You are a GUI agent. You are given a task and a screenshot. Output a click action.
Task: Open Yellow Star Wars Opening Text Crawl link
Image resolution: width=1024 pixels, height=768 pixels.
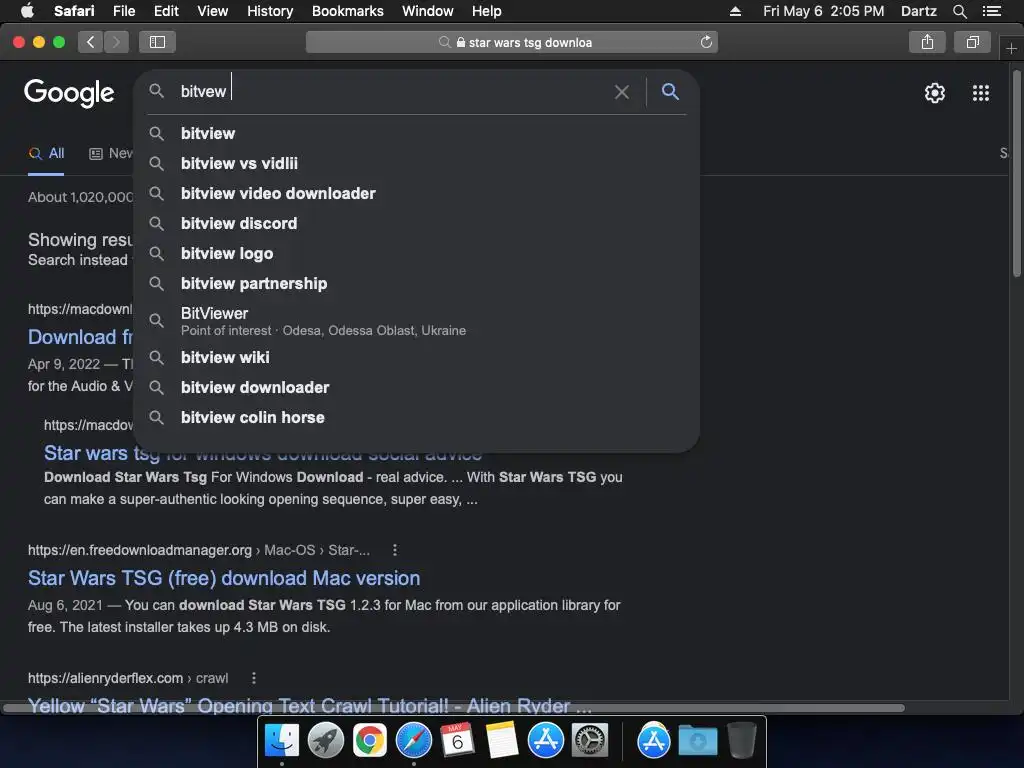click(310, 705)
